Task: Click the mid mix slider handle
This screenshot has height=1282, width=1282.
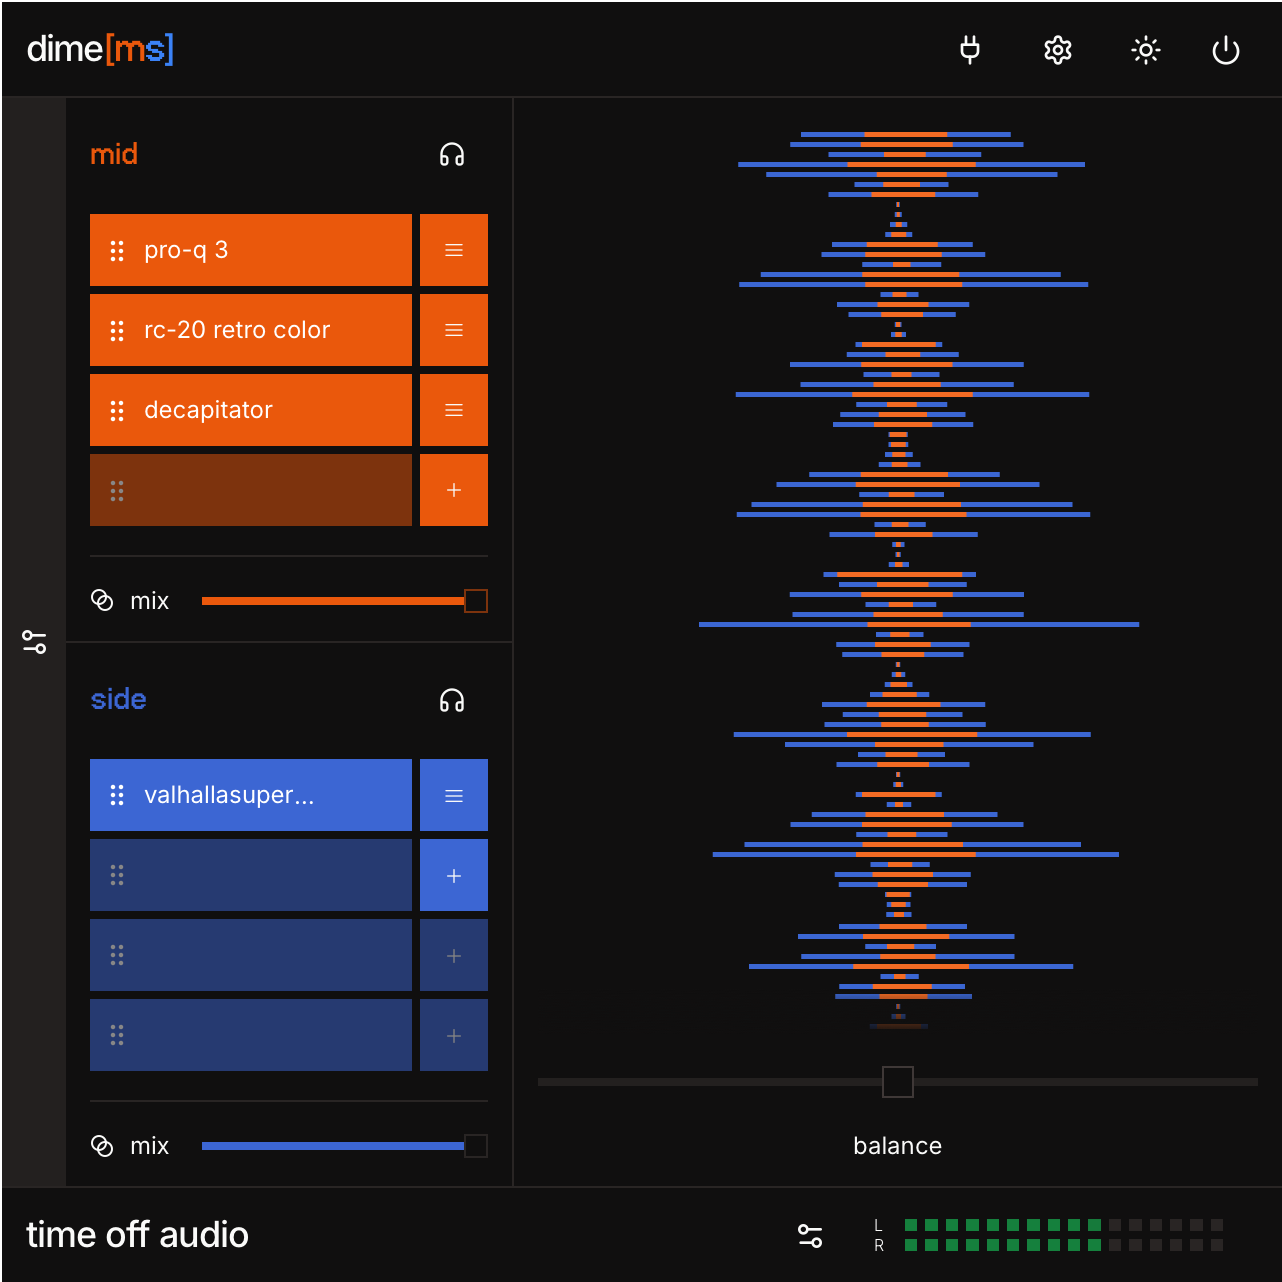Action: (x=476, y=601)
